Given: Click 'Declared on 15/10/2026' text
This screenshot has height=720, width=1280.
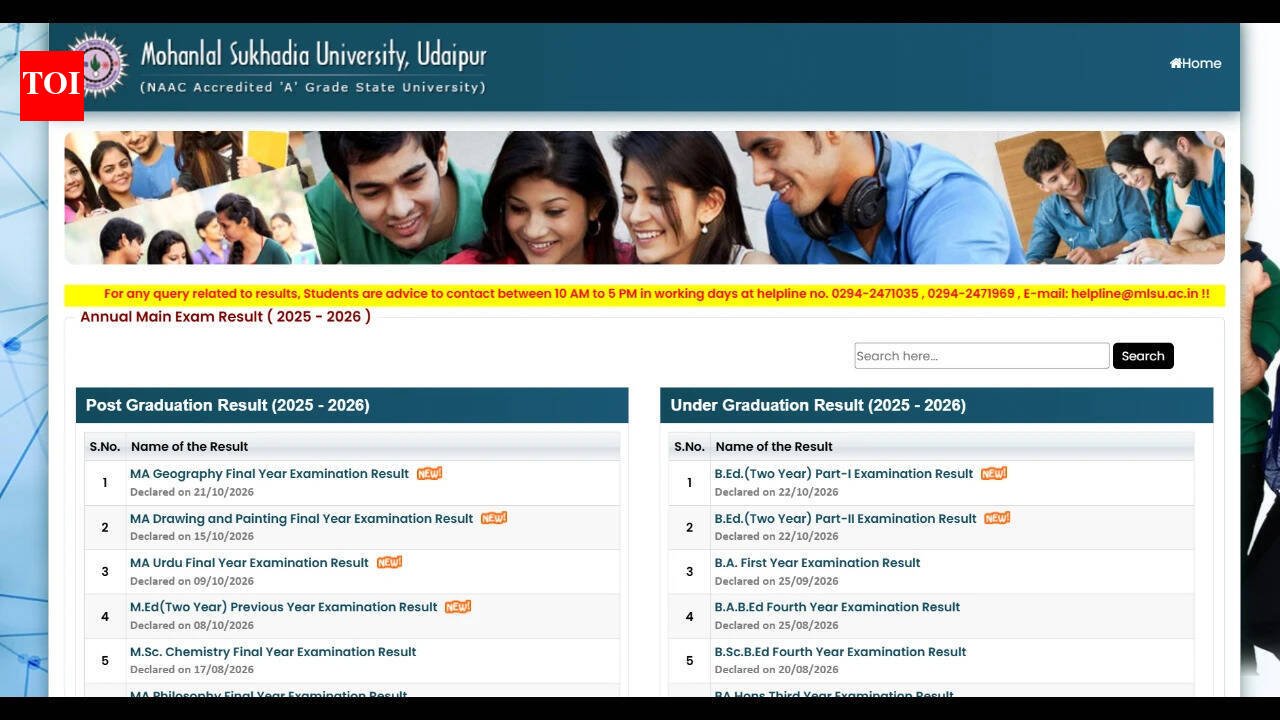Looking at the screenshot, I should tap(191, 537).
